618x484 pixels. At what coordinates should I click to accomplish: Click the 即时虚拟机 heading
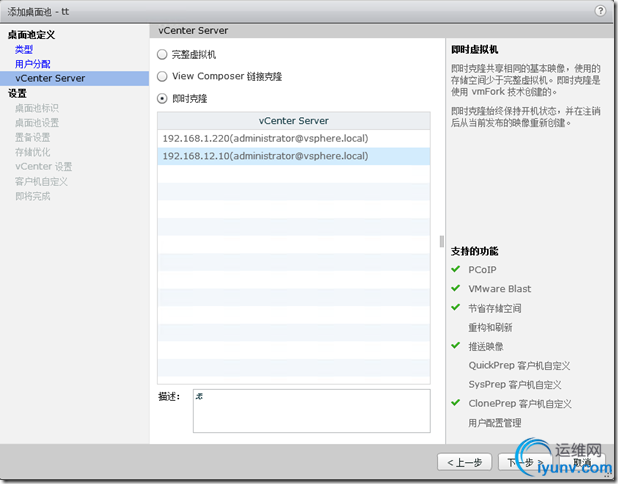coord(475,50)
